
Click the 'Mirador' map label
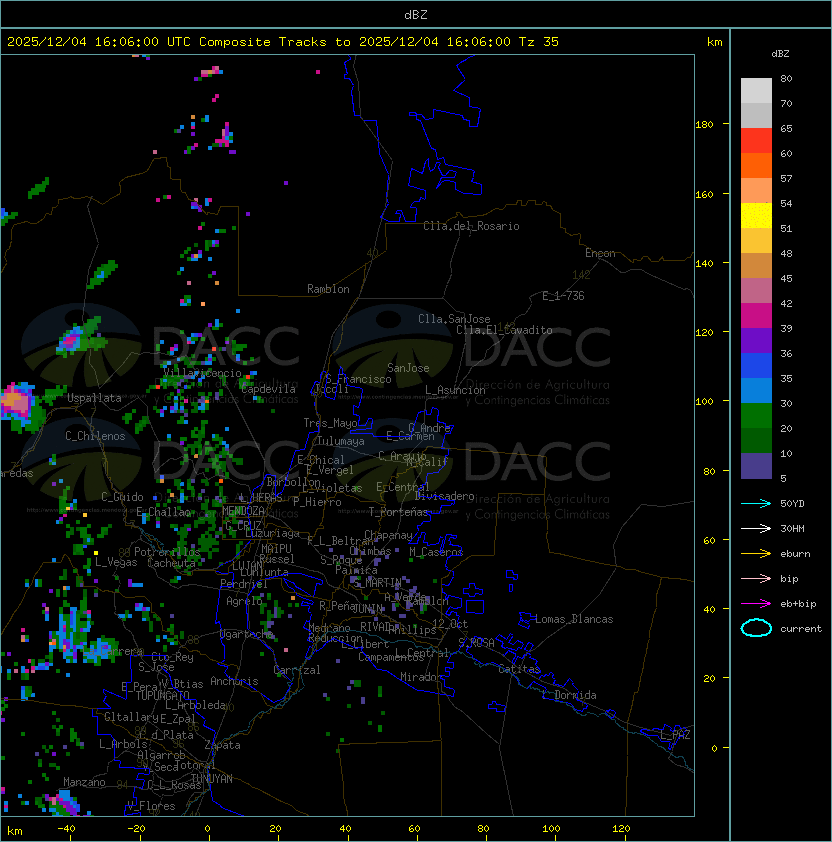coord(421,677)
